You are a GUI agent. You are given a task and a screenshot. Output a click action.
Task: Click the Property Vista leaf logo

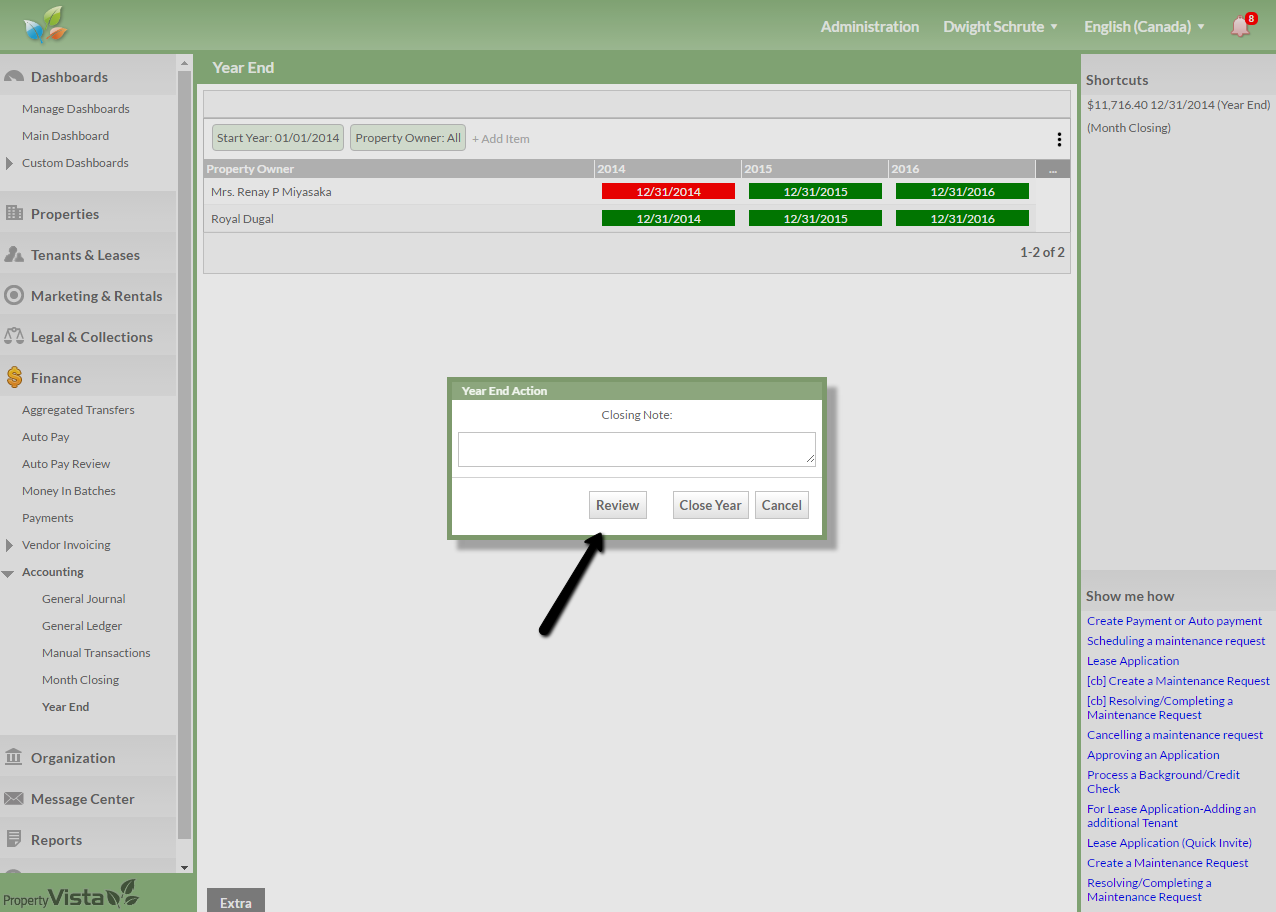[46, 26]
